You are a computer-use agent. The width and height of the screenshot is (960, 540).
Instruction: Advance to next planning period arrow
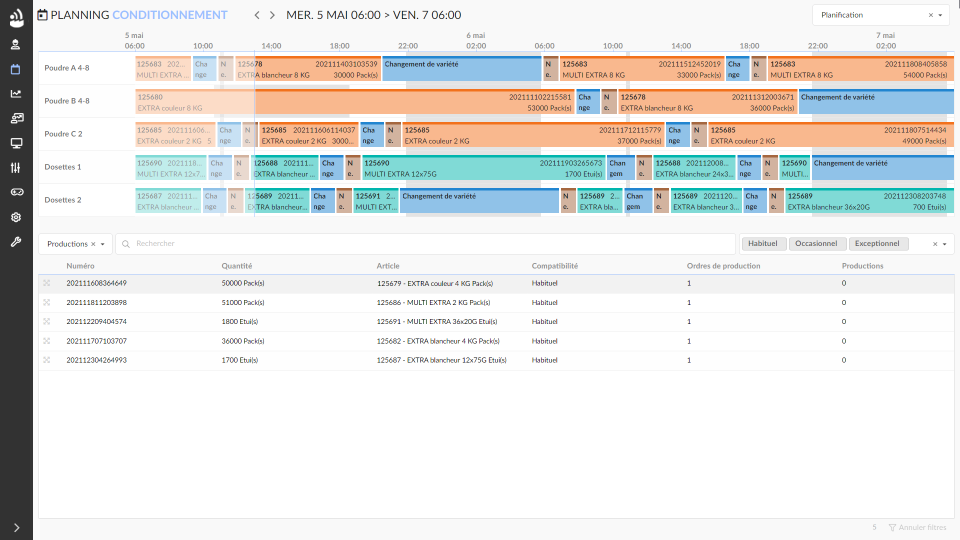click(x=272, y=15)
